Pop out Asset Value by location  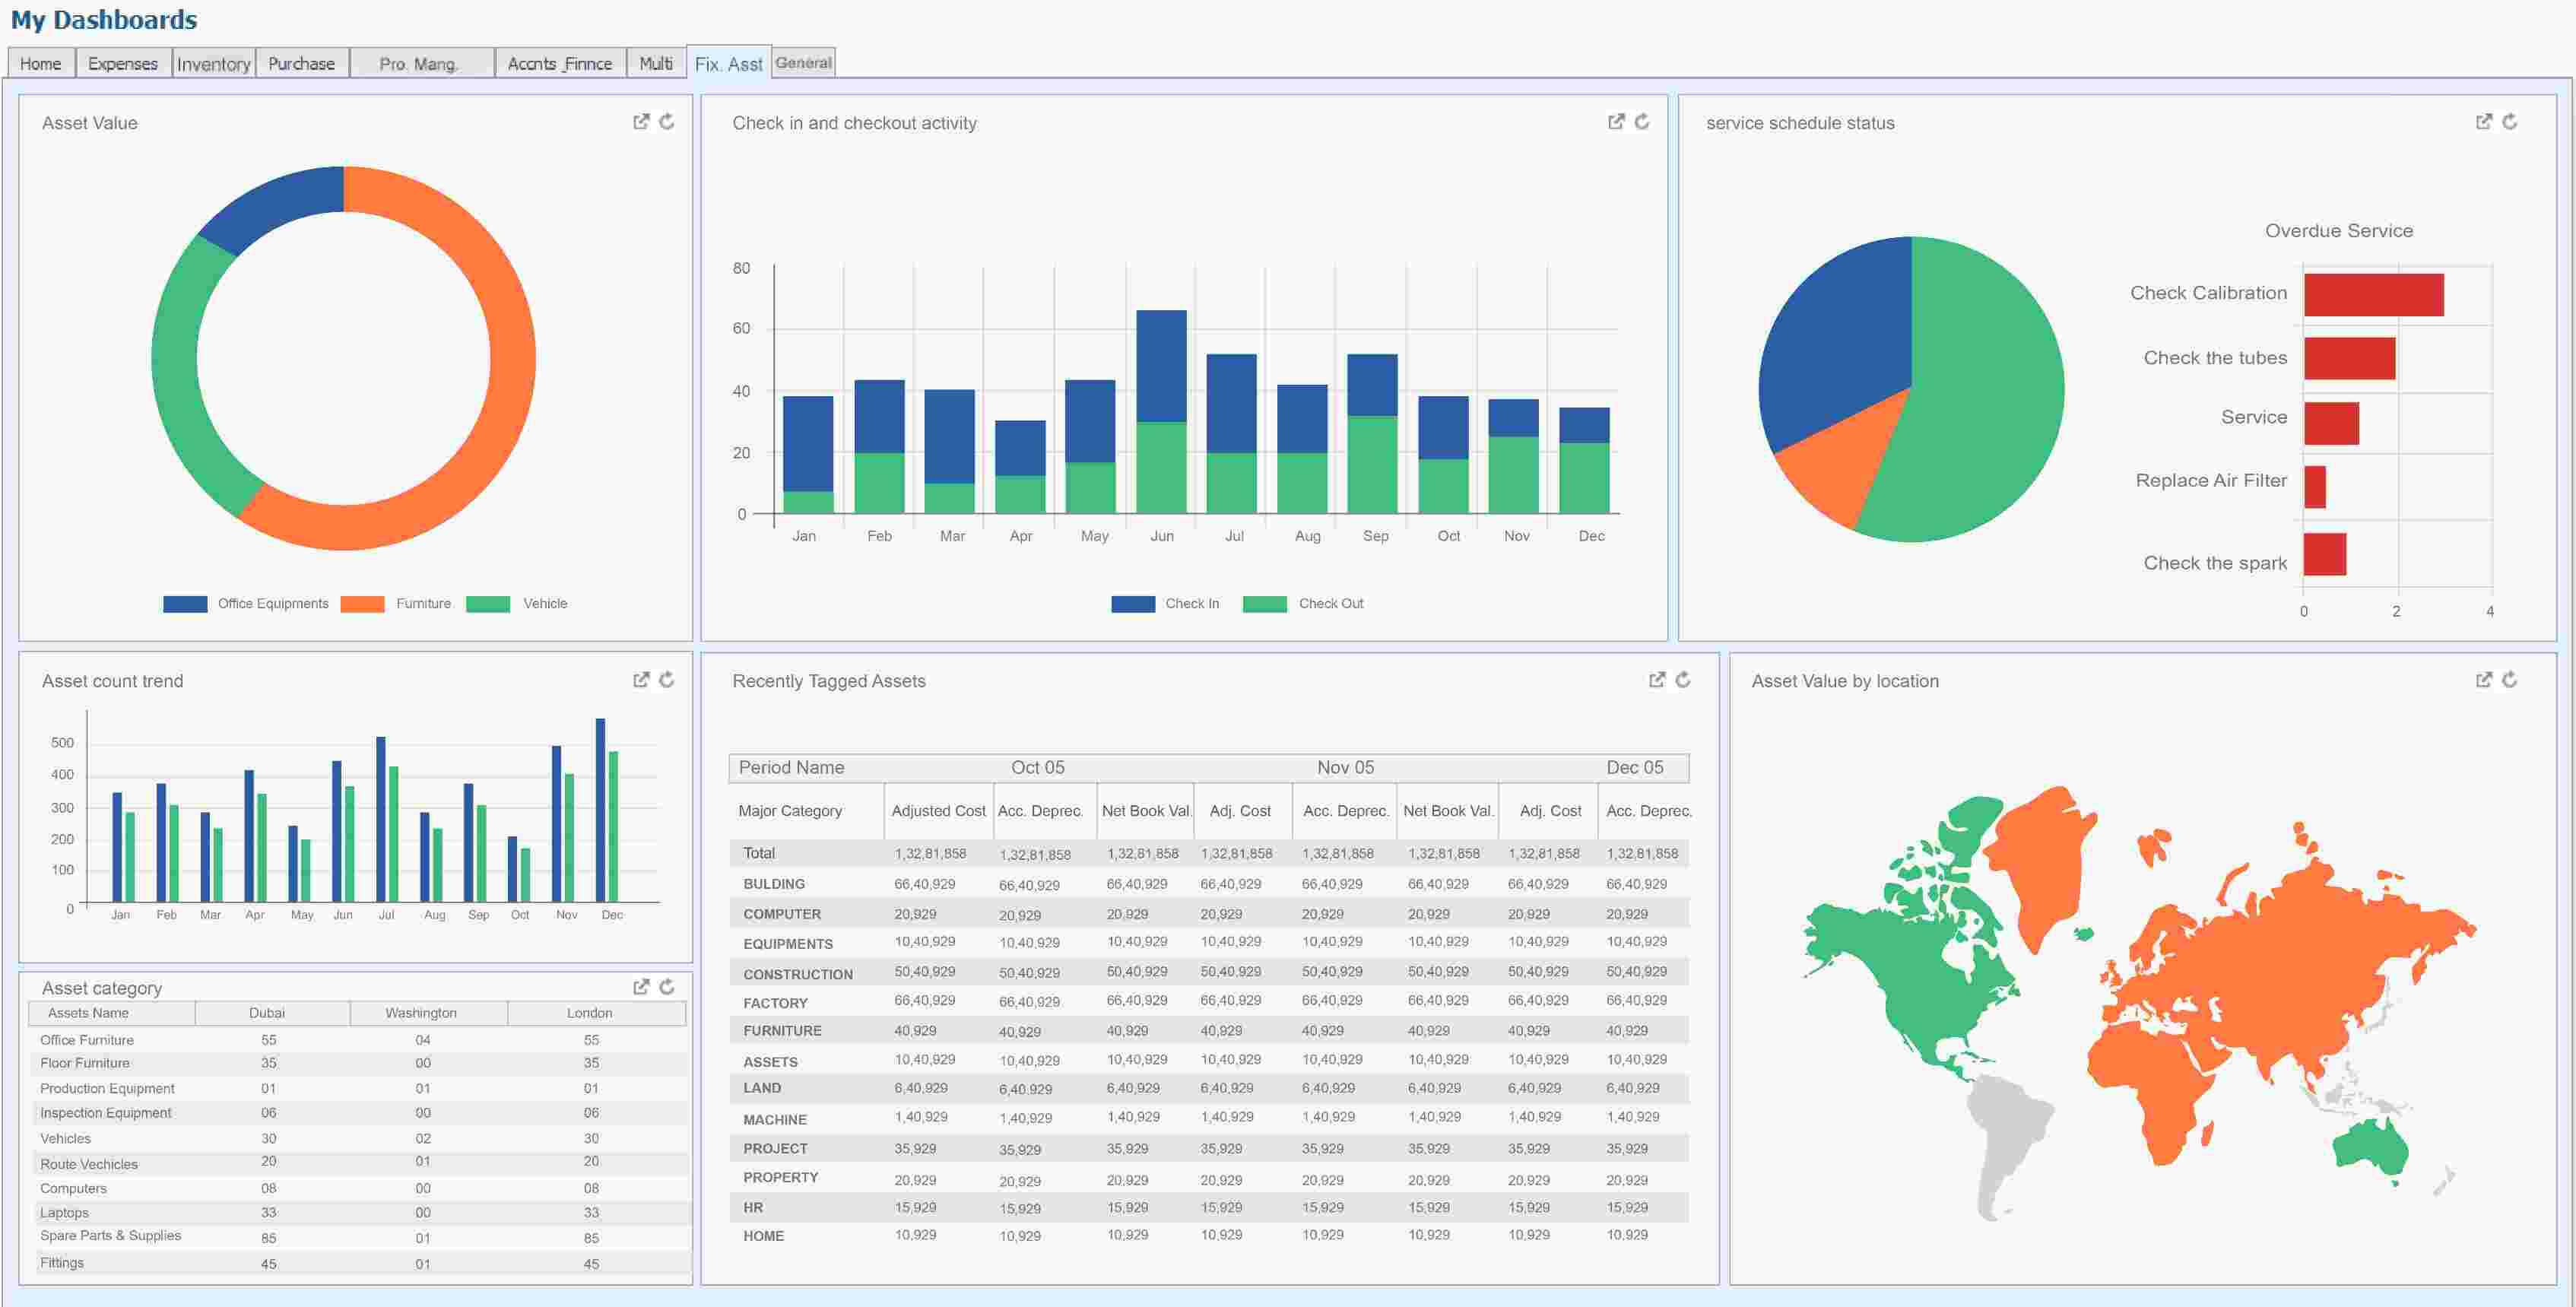(2484, 680)
